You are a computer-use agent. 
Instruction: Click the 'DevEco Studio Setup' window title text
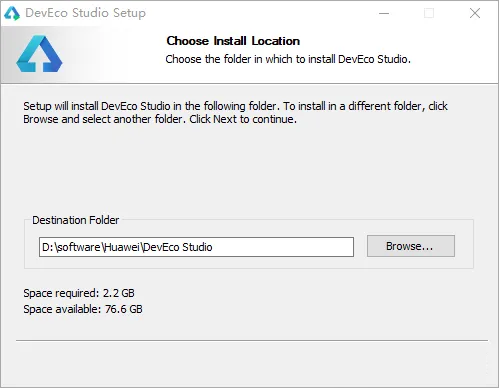86,13
